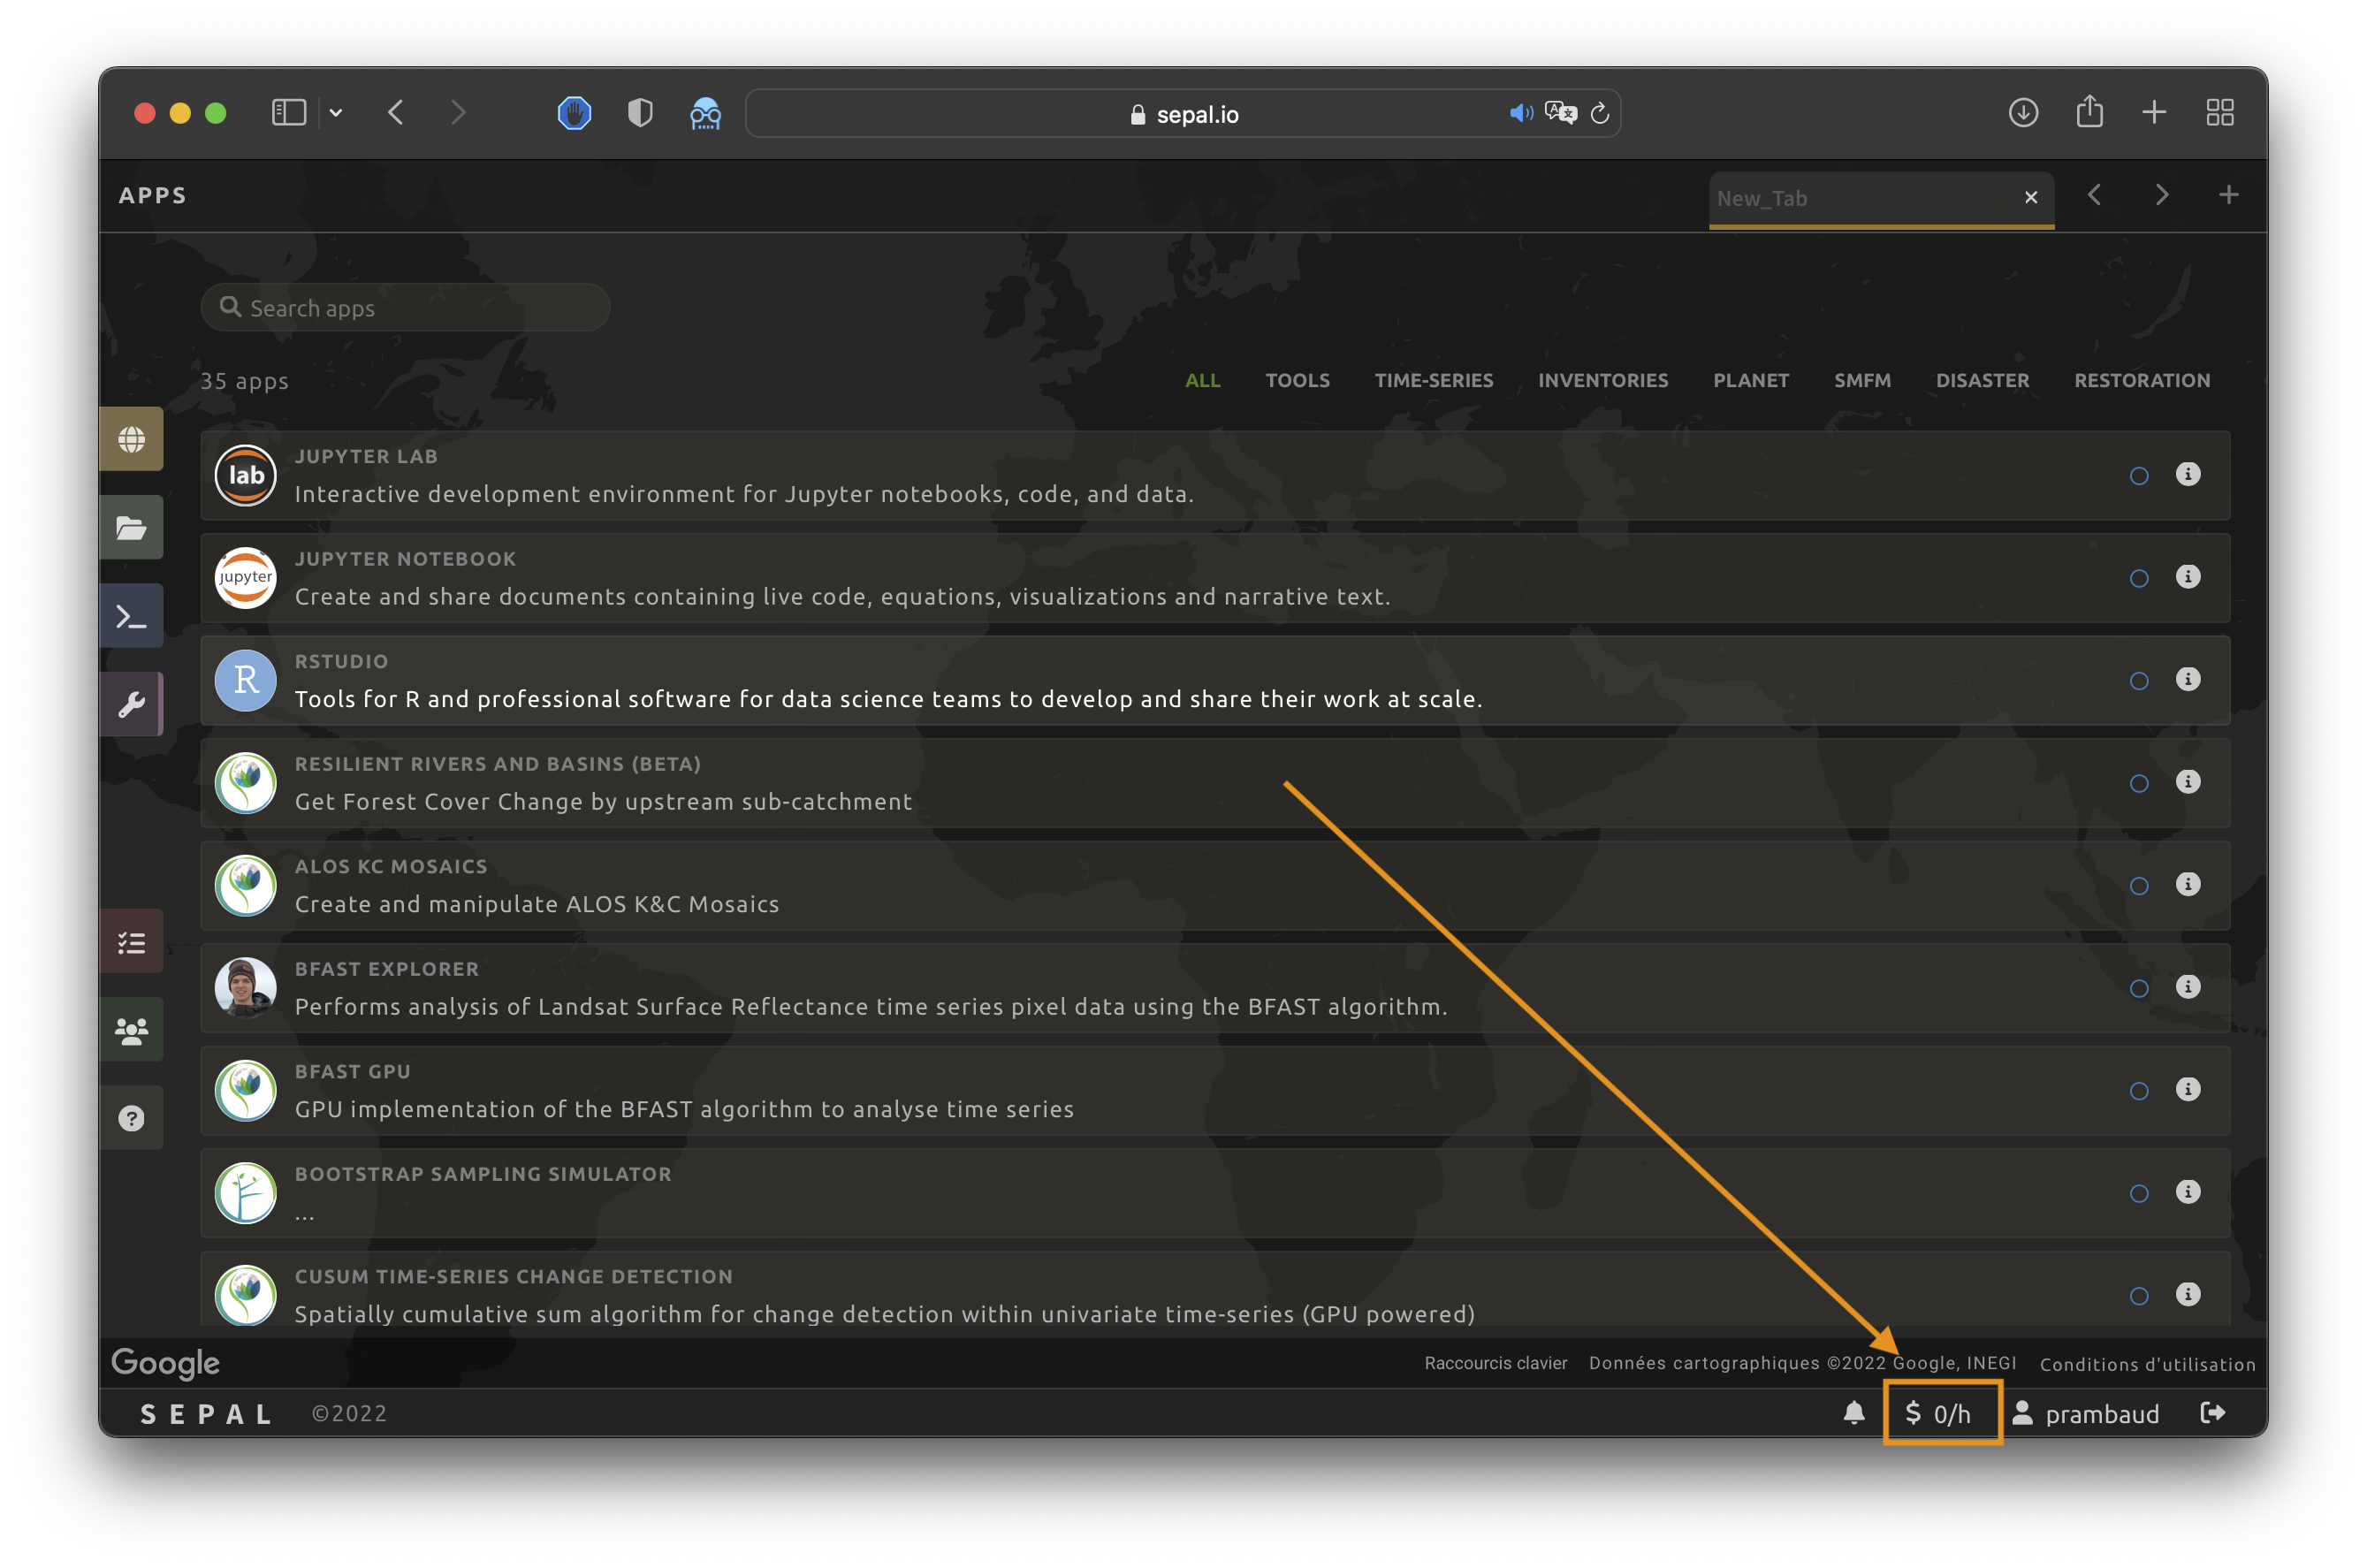This screenshot has width=2367, height=1568.
Task: Toggle the circle indicator for RStudio
Action: click(2139, 681)
